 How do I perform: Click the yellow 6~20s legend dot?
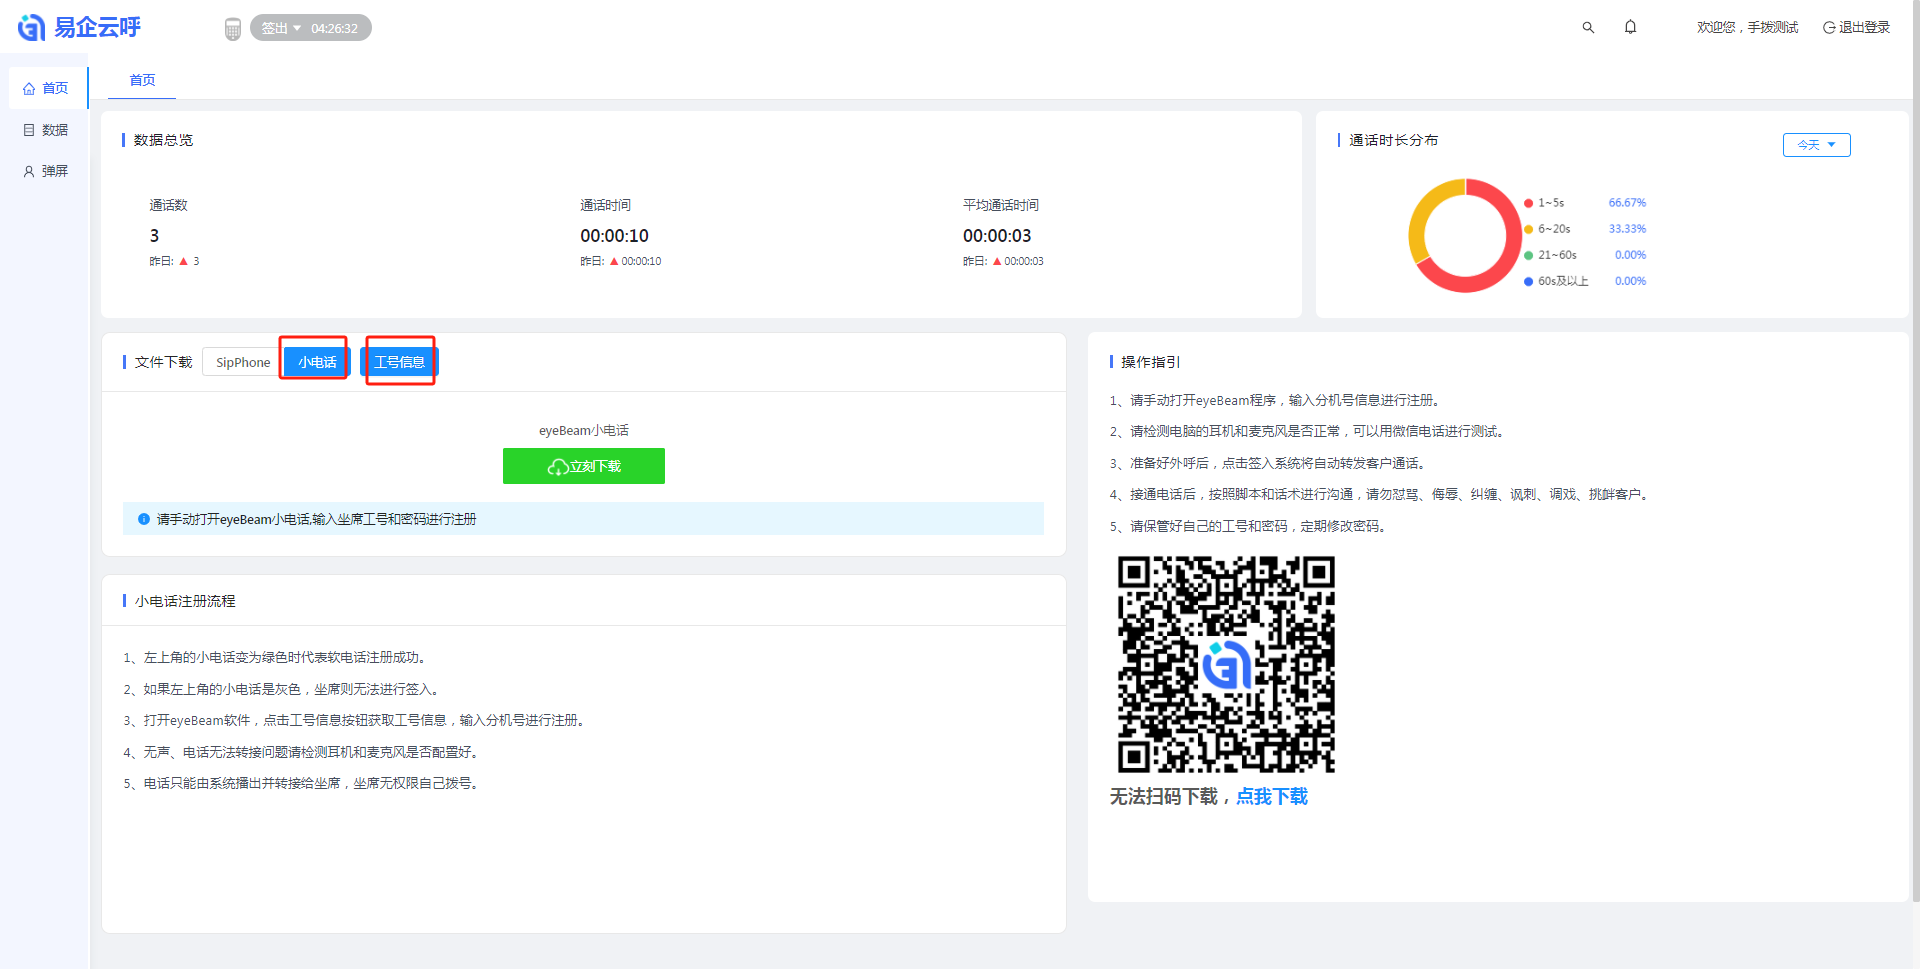tap(1528, 229)
